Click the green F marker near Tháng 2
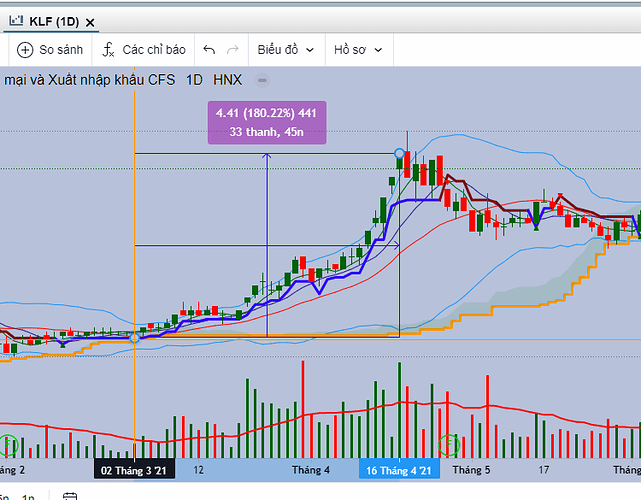 click(7, 445)
